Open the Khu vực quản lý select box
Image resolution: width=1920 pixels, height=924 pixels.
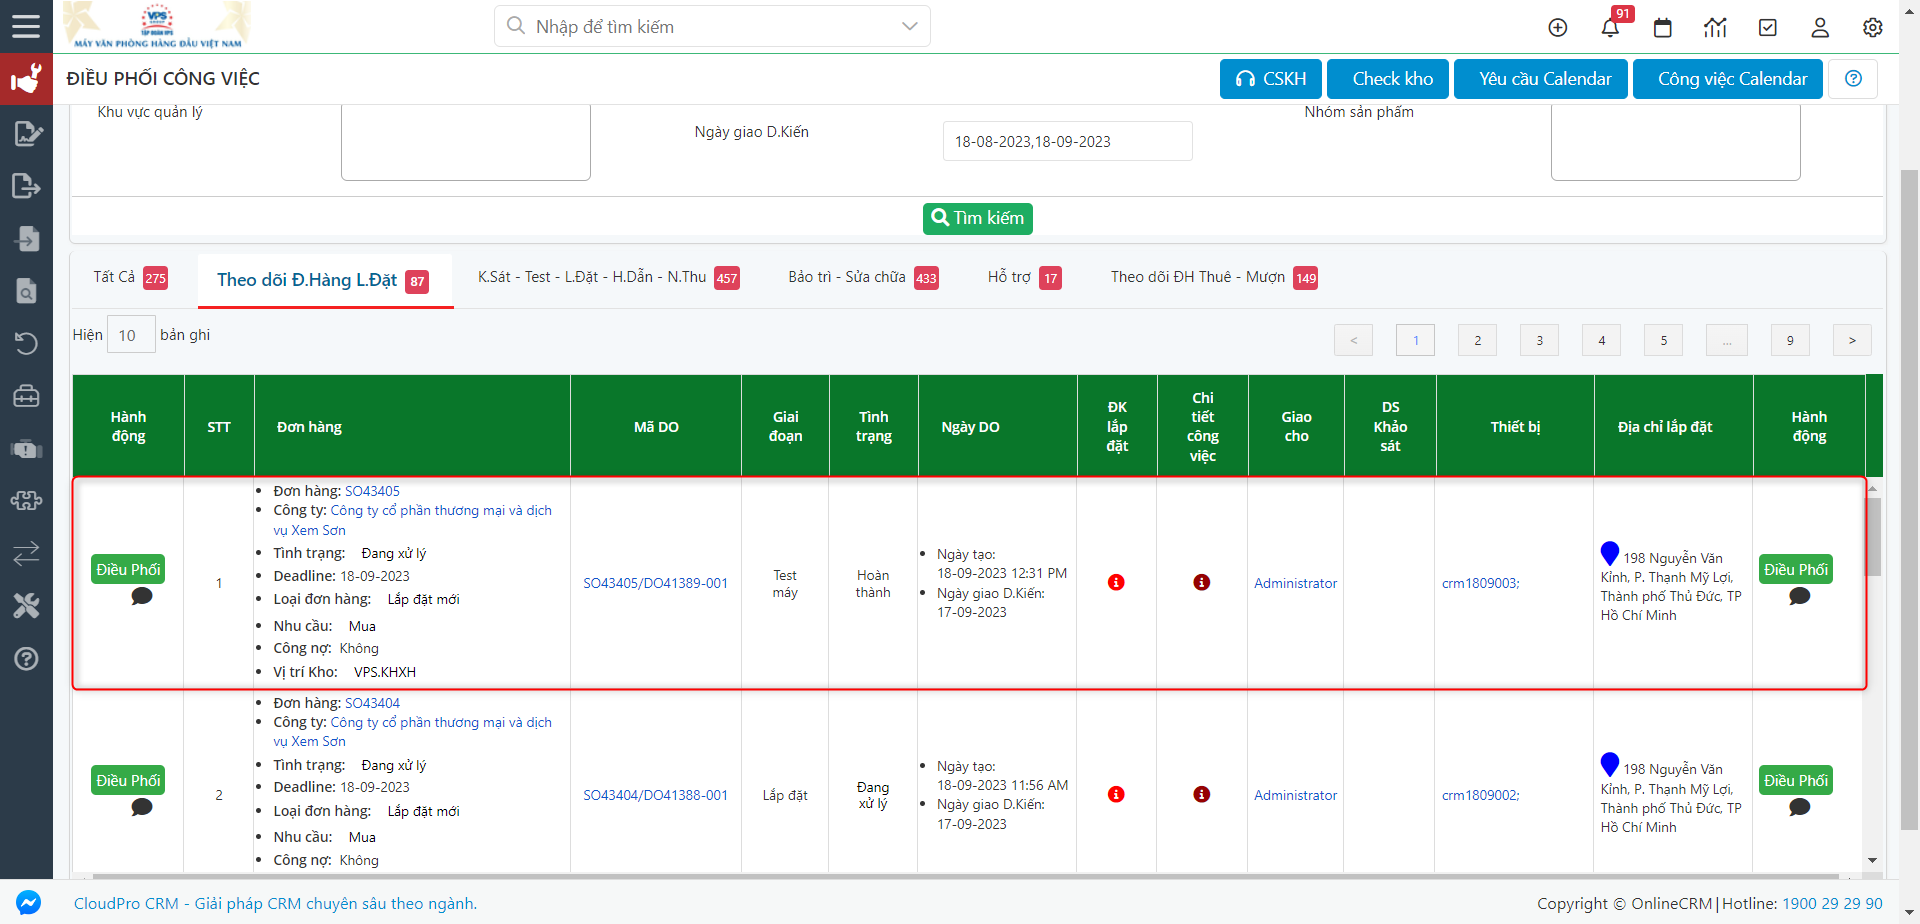466,142
